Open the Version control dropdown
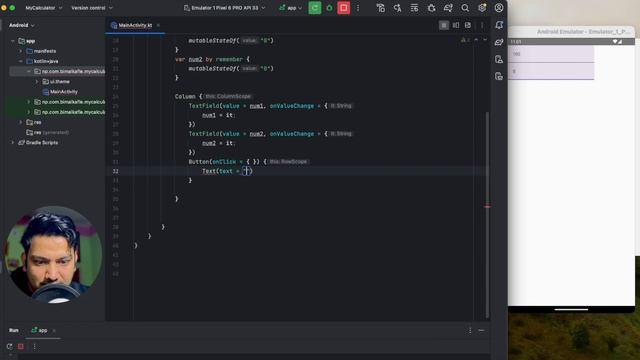The height and width of the screenshot is (360, 640). [x=92, y=8]
